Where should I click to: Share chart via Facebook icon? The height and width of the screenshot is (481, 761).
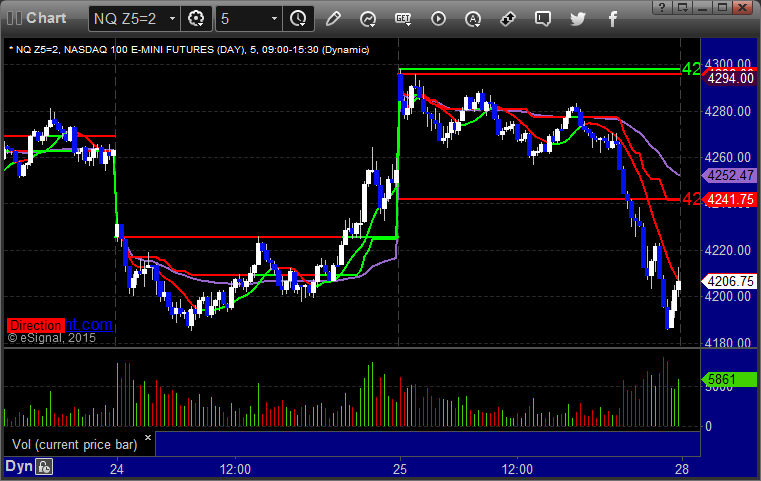coord(612,18)
